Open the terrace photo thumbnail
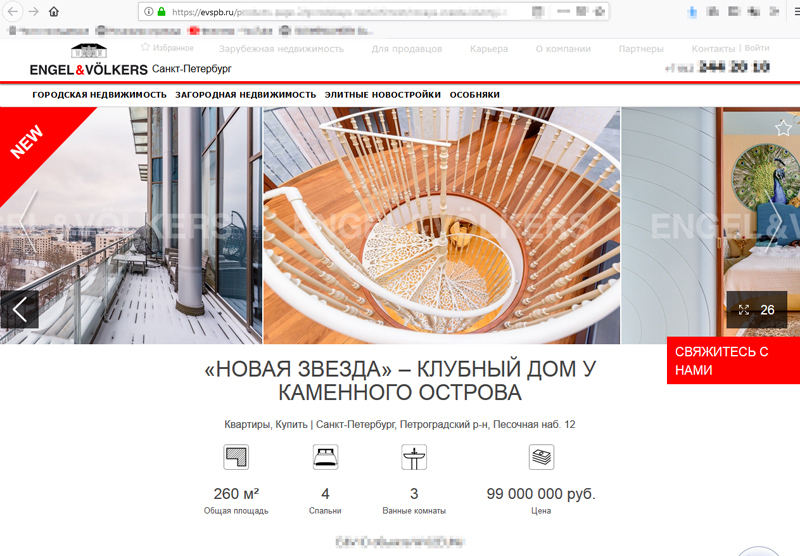 click(x=131, y=225)
